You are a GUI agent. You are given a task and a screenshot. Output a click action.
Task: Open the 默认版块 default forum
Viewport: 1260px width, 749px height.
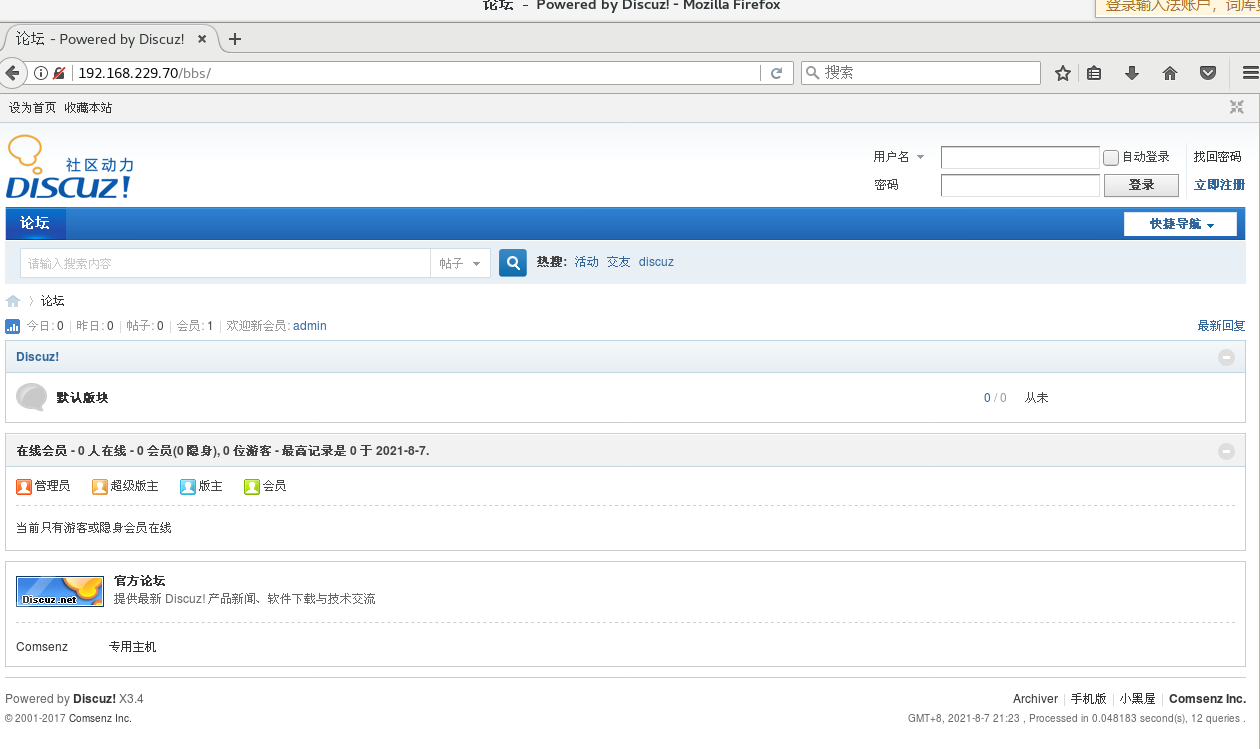(82, 397)
